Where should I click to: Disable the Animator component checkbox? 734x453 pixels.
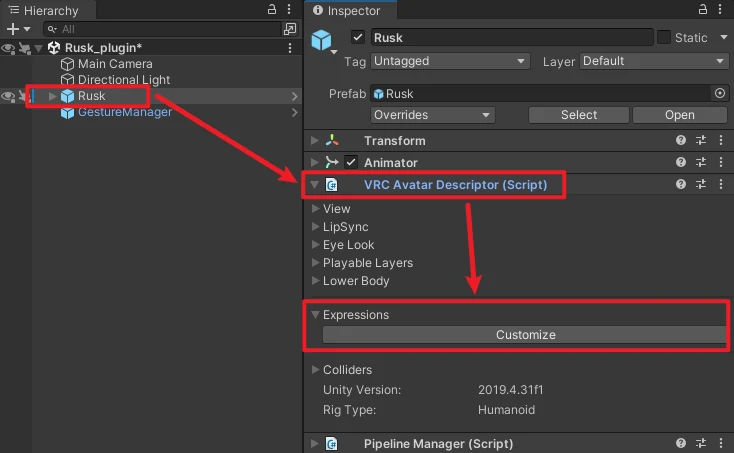pyautogui.click(x=351, y=162)
